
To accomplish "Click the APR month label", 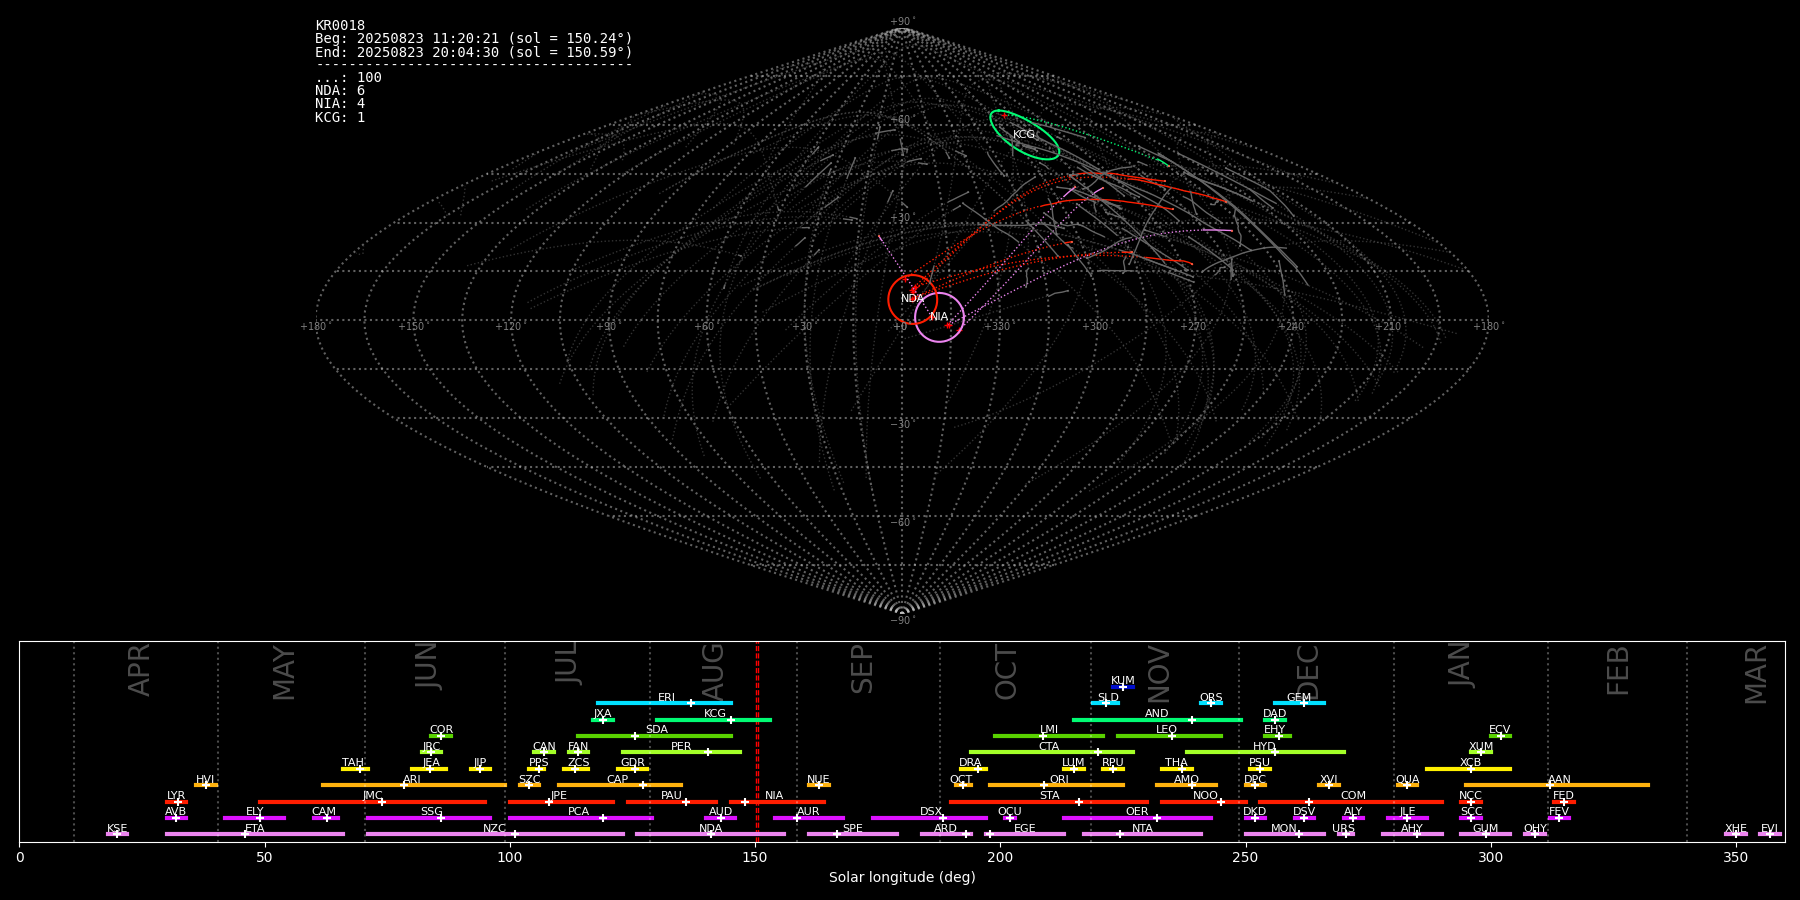I will (x=139, y=670).
